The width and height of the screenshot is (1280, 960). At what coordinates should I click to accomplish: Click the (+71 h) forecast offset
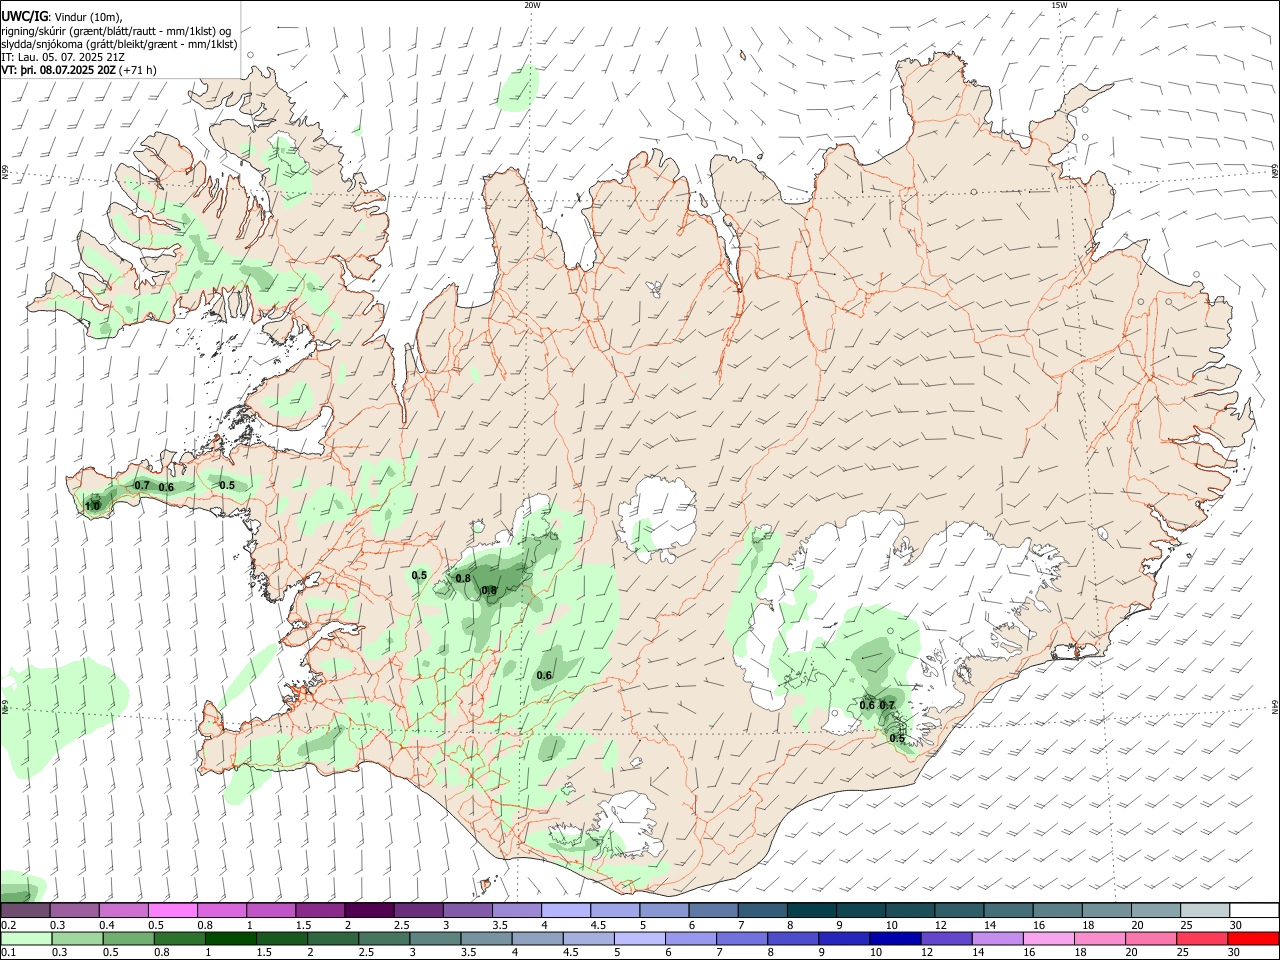[x=138, y=70]
